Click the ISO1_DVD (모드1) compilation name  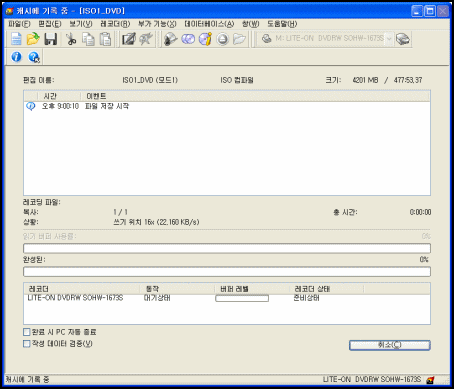click(x=150, y=80)
